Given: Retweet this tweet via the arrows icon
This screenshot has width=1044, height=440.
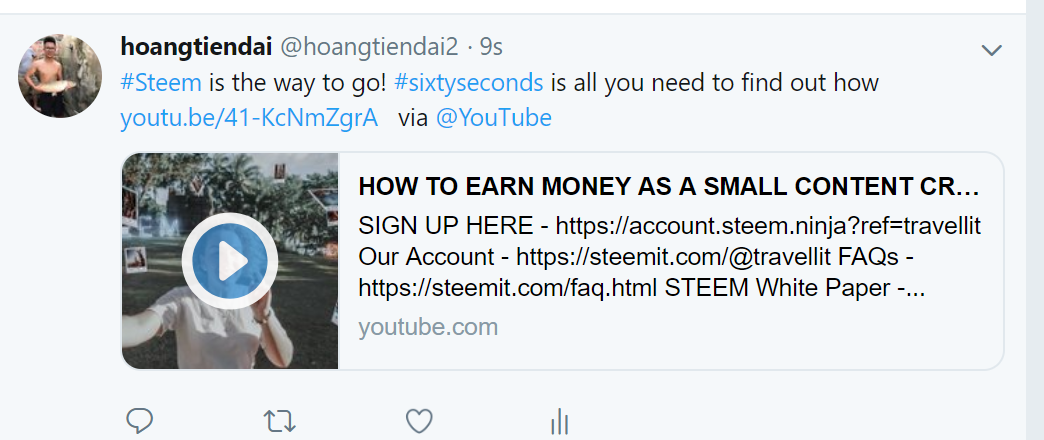Looking at the screenshot, I should point(279,421).
